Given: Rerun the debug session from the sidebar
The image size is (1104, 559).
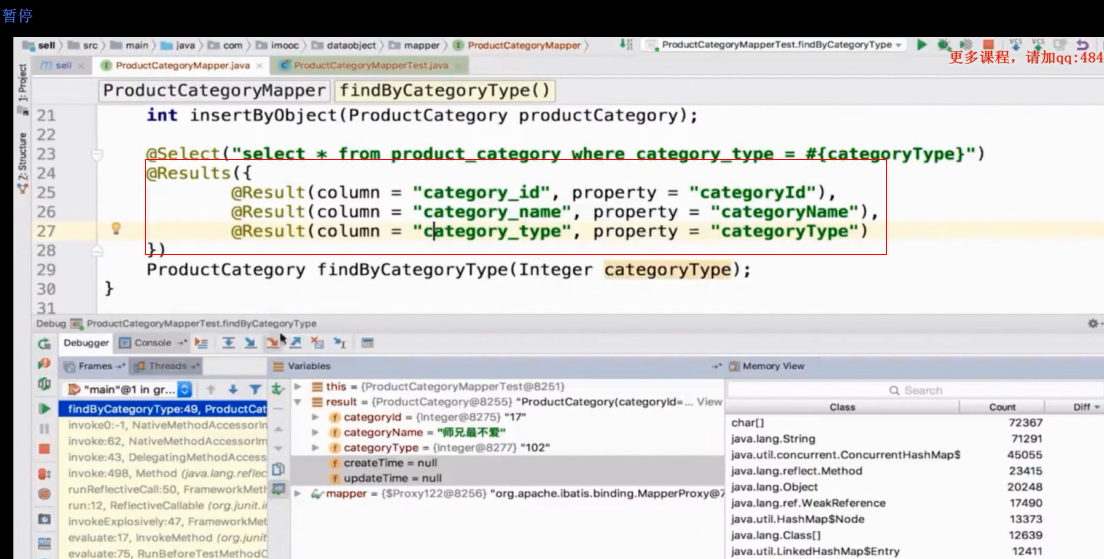Looking at the screenshot, I should coord(44,344).
